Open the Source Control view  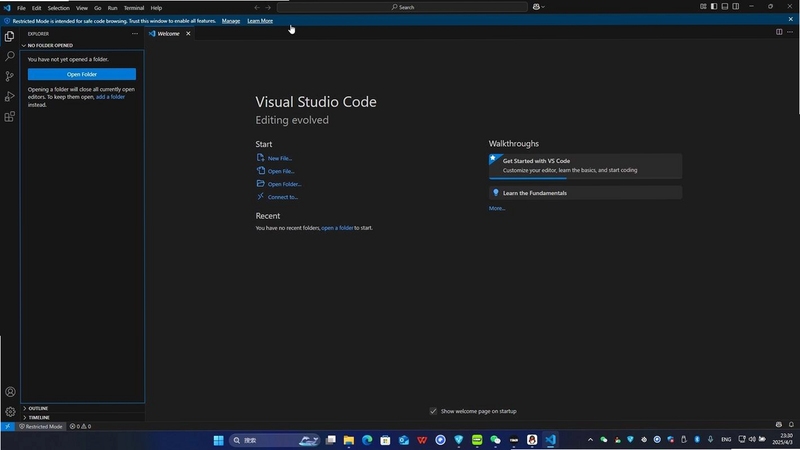tap(10, 77)
